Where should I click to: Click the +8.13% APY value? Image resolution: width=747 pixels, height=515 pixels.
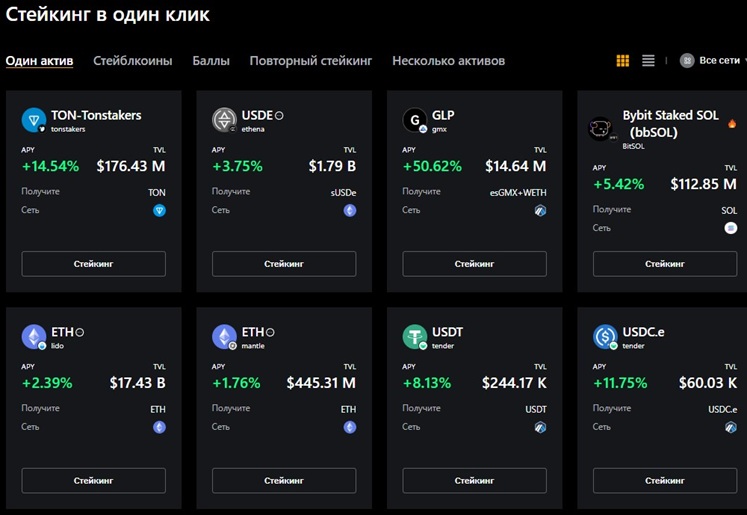pos(427,383)
